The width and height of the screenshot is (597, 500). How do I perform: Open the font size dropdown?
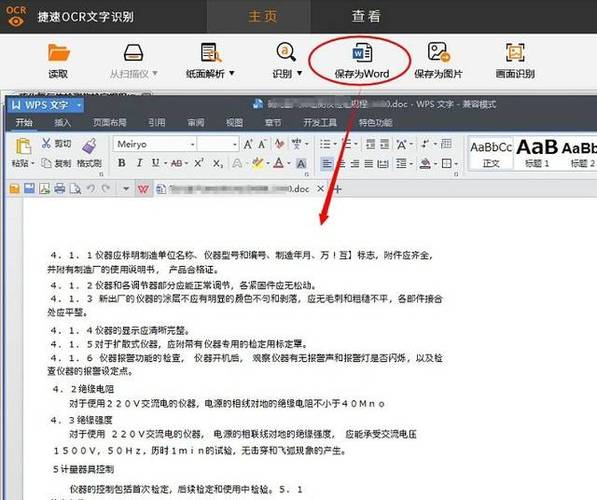(235, 144)
